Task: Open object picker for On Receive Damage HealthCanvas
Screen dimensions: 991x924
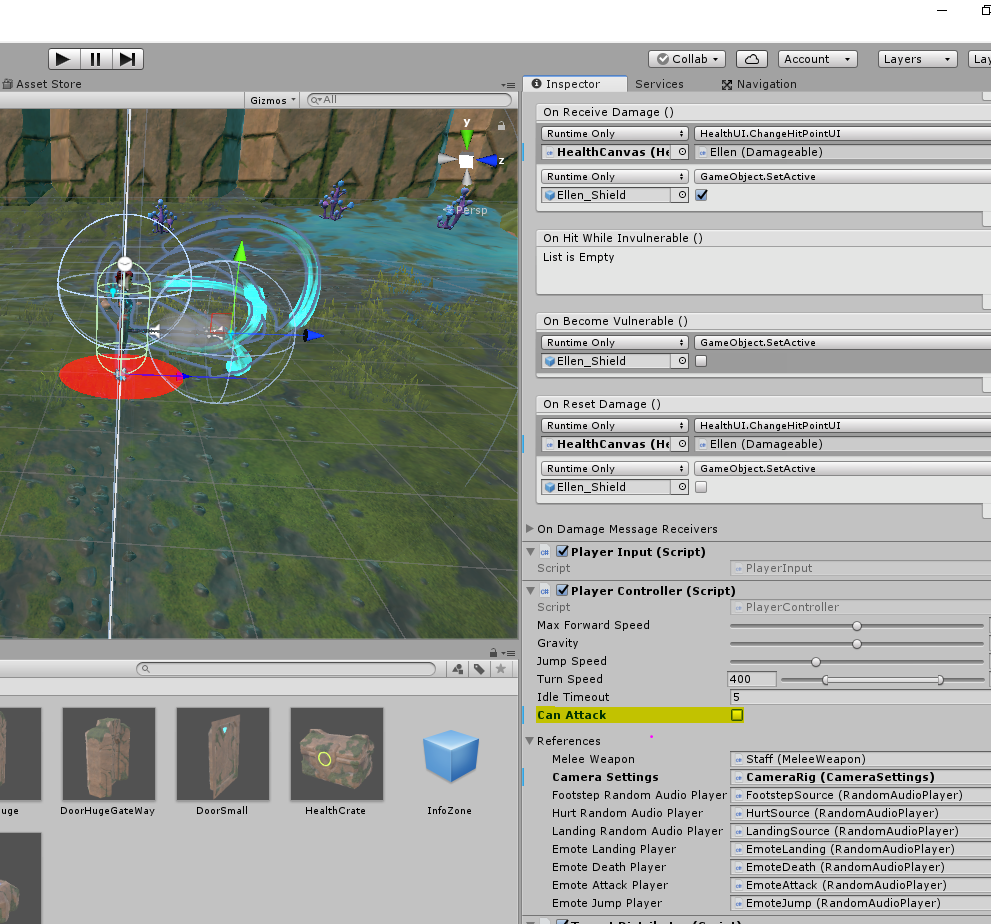Action: (x=683, y=152)
